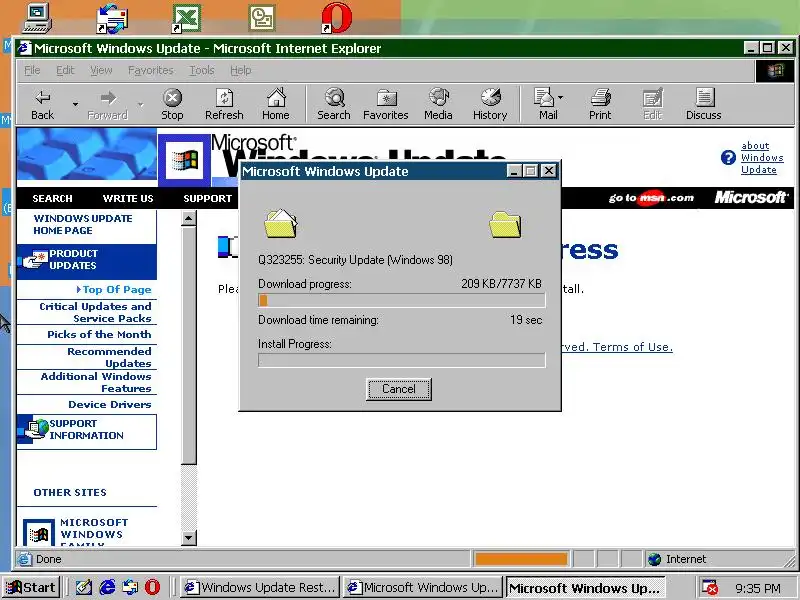Click the about Windows Update link
Screen dimensions: 800x600
[762, 158]
